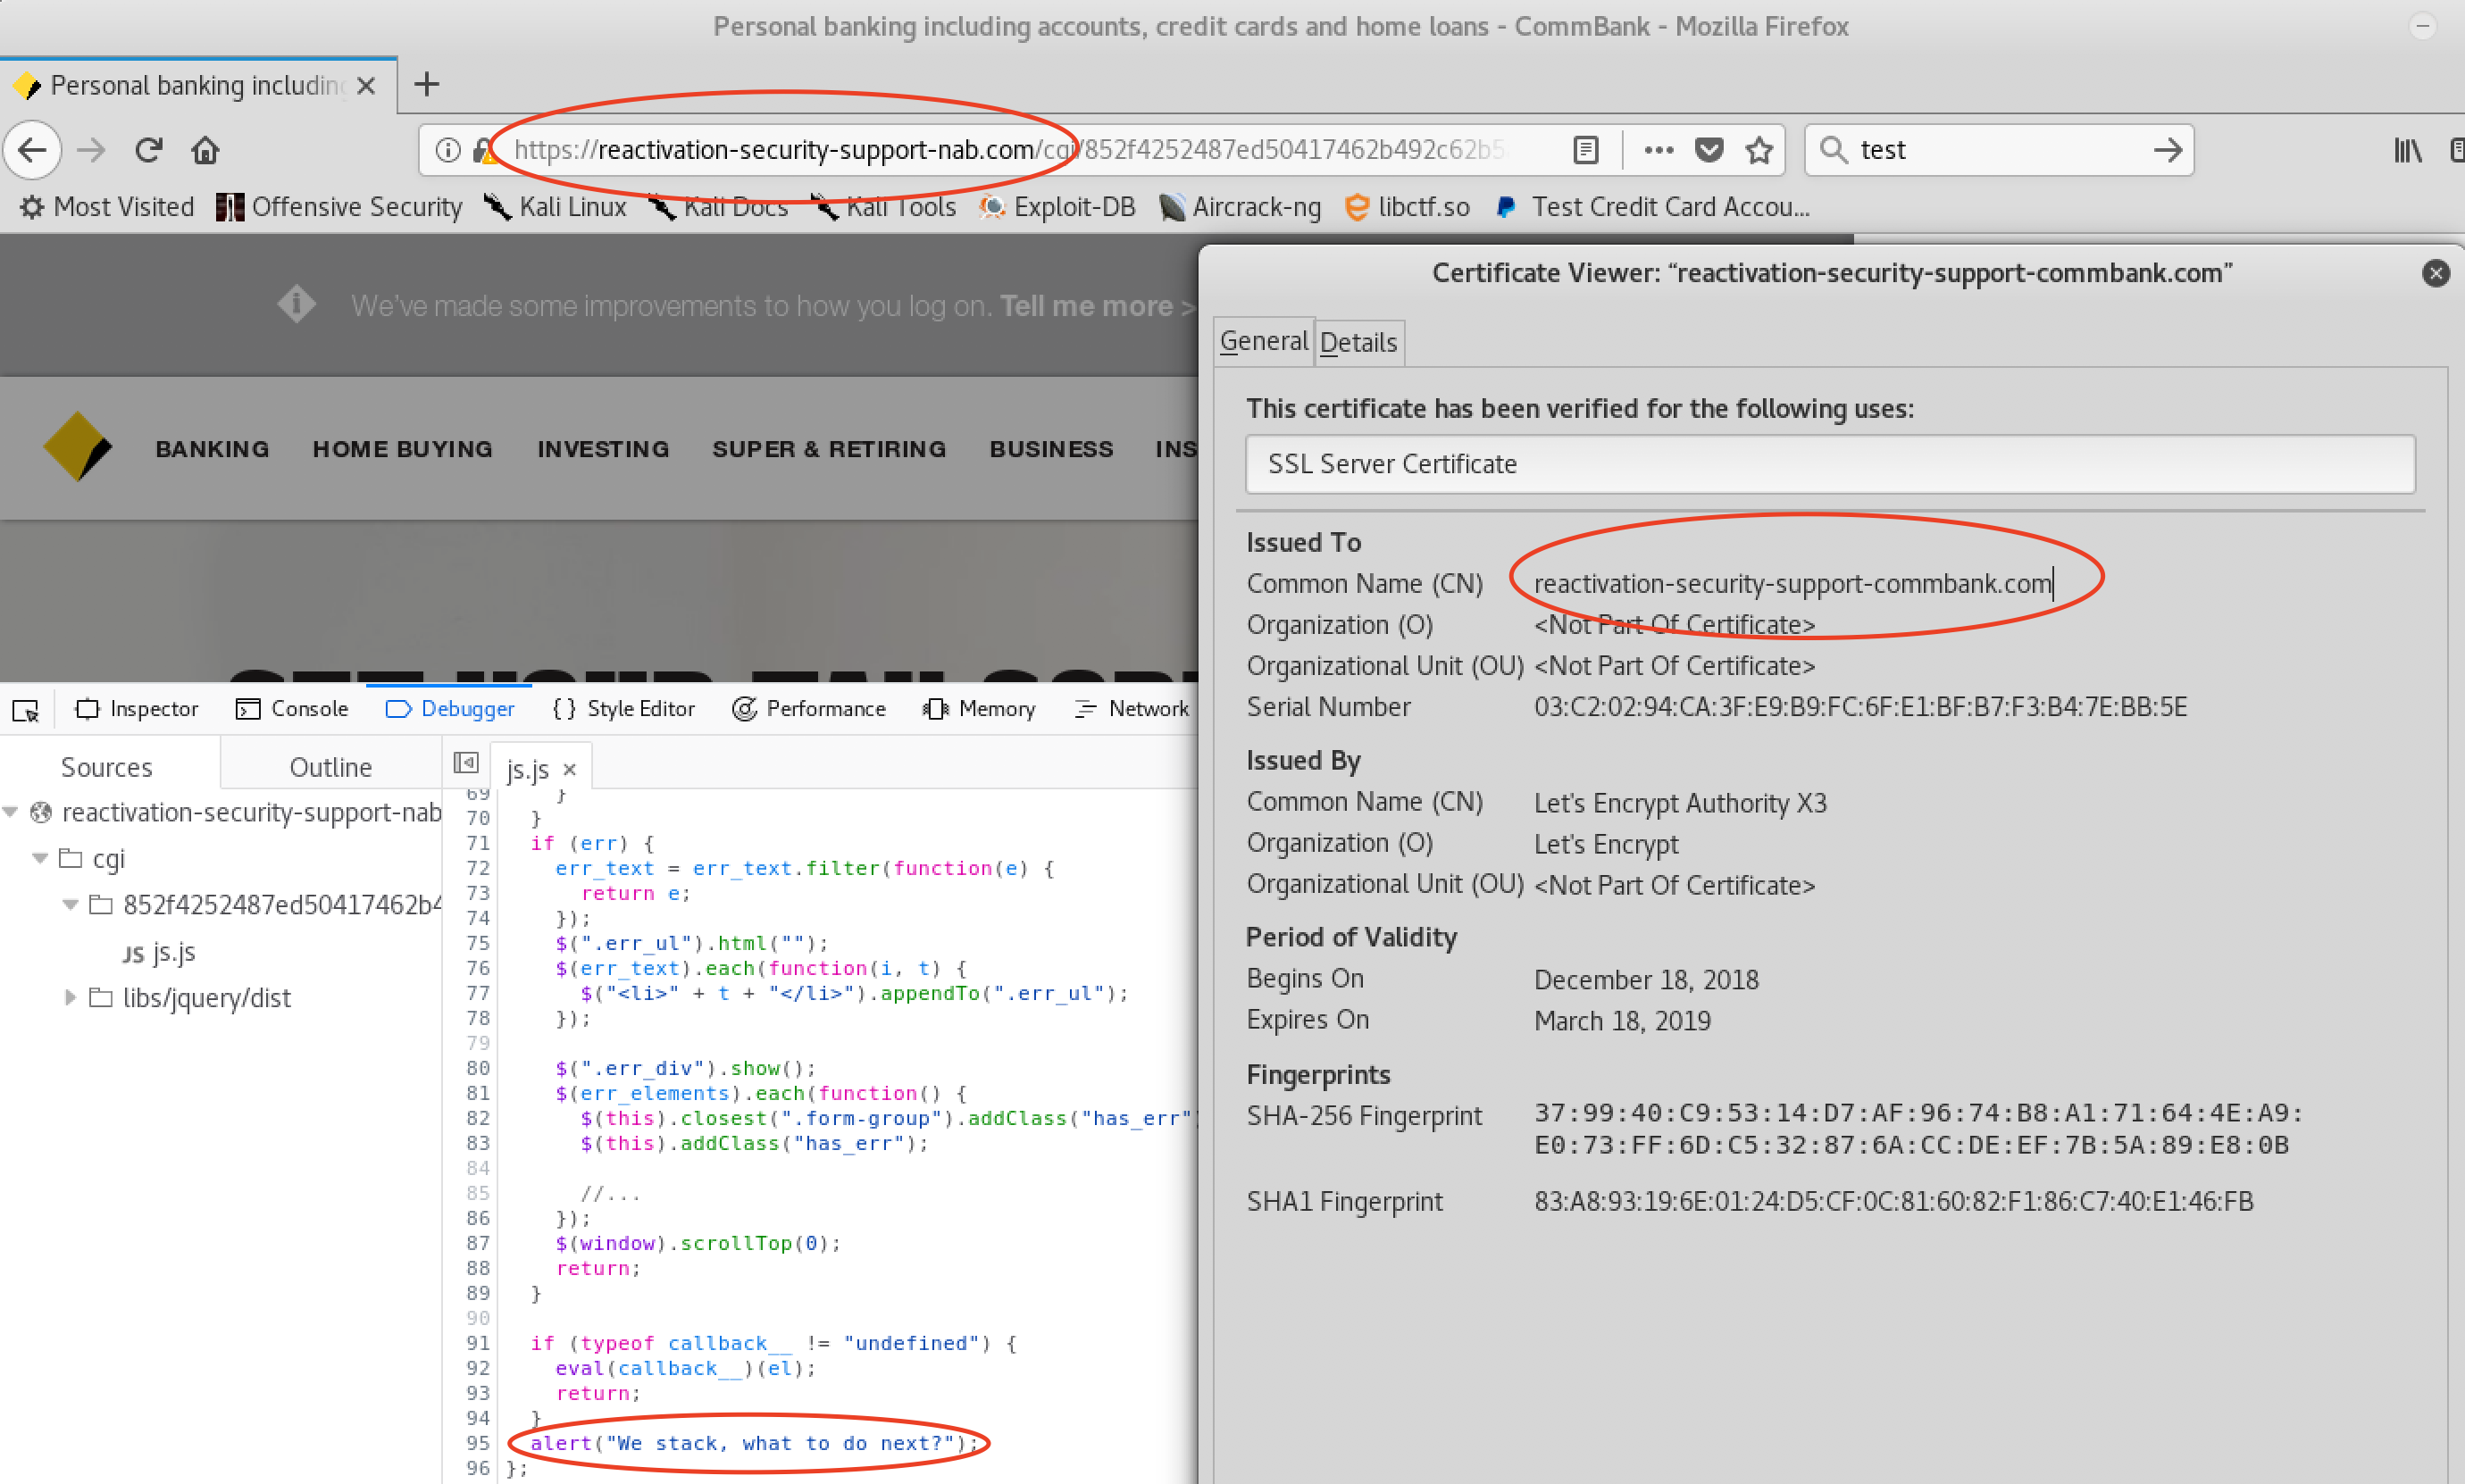
Task: Open the certificate Details tab
Action: coord(1358,342)
